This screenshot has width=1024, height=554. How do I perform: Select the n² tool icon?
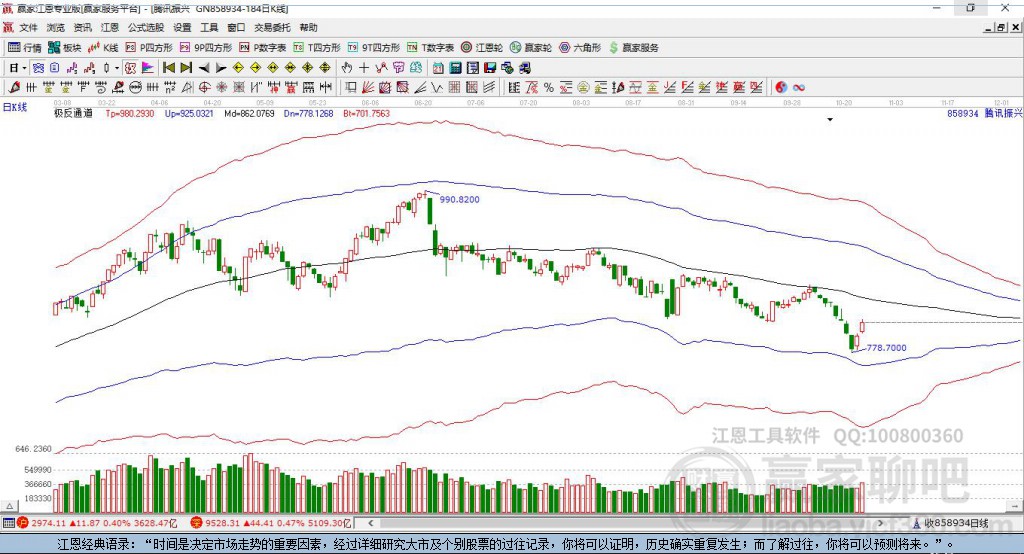[170, 88]
